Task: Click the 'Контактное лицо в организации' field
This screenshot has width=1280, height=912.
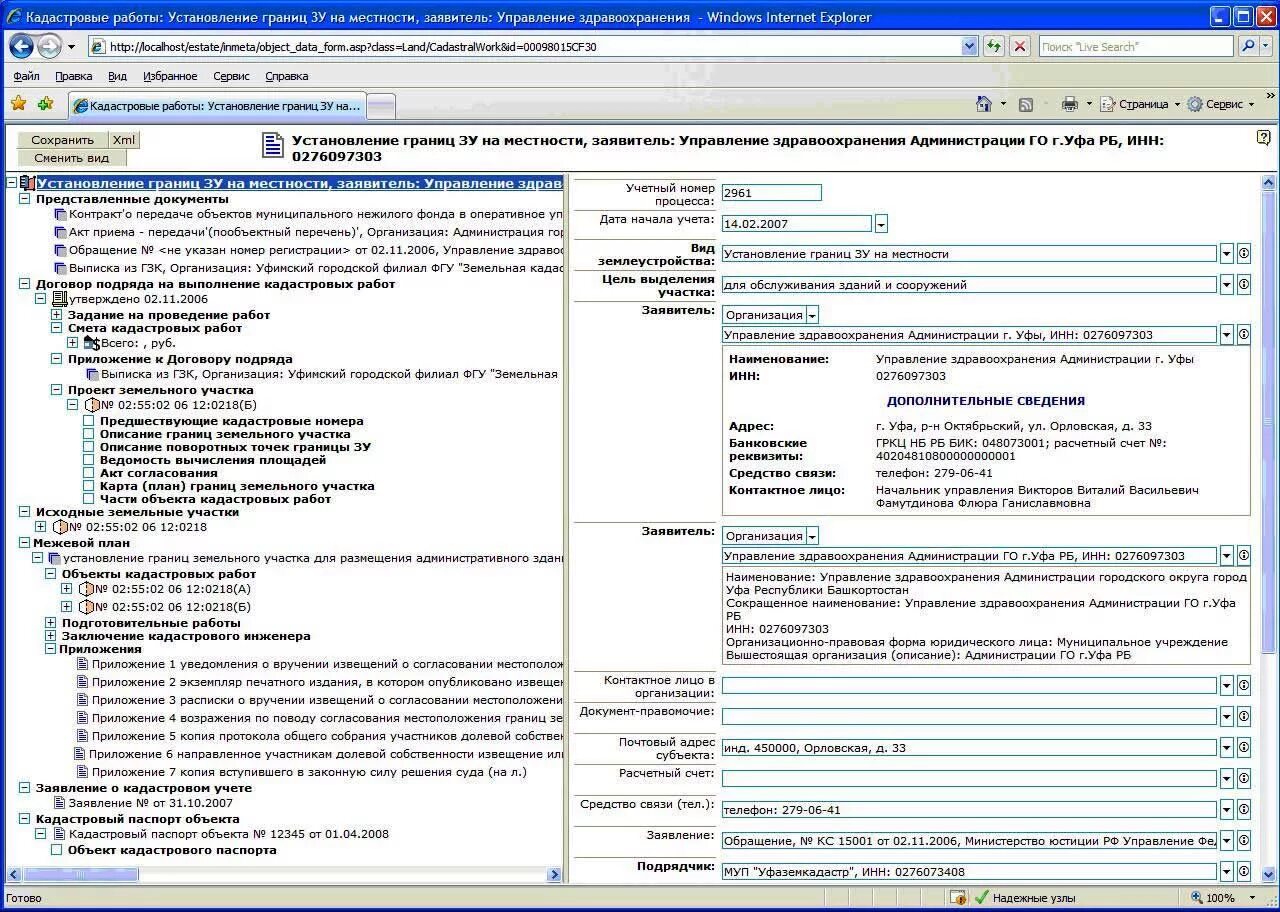Action: point(969,685)
